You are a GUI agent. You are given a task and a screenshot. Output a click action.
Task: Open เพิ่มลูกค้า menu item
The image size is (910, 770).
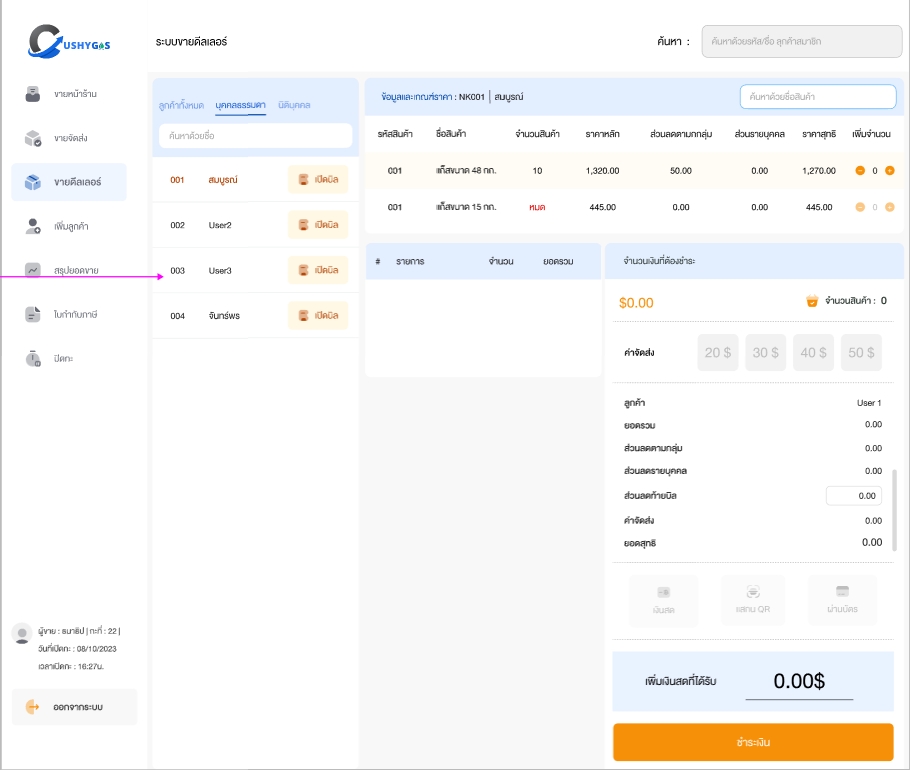click(71, 226)
